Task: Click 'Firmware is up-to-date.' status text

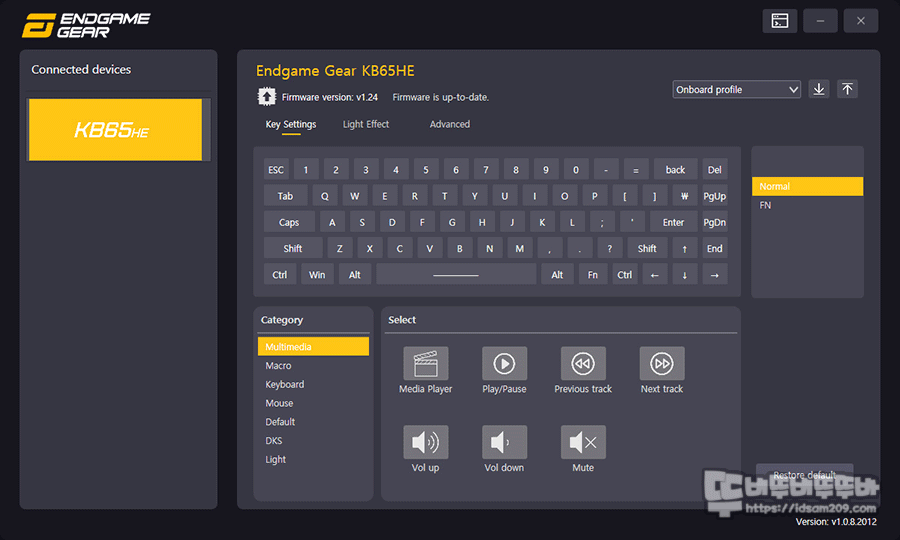Action: [440, 97]
